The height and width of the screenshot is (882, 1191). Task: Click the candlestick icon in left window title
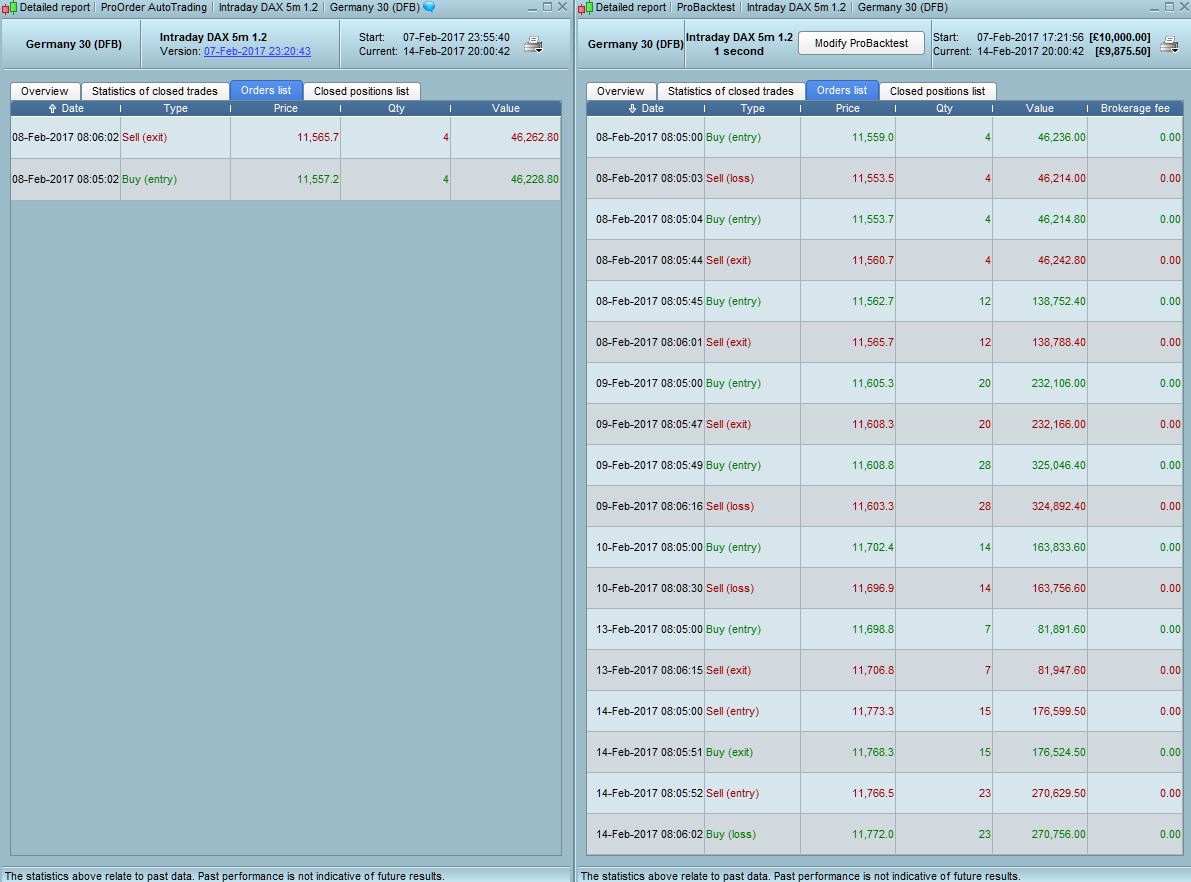pos(9,8)
